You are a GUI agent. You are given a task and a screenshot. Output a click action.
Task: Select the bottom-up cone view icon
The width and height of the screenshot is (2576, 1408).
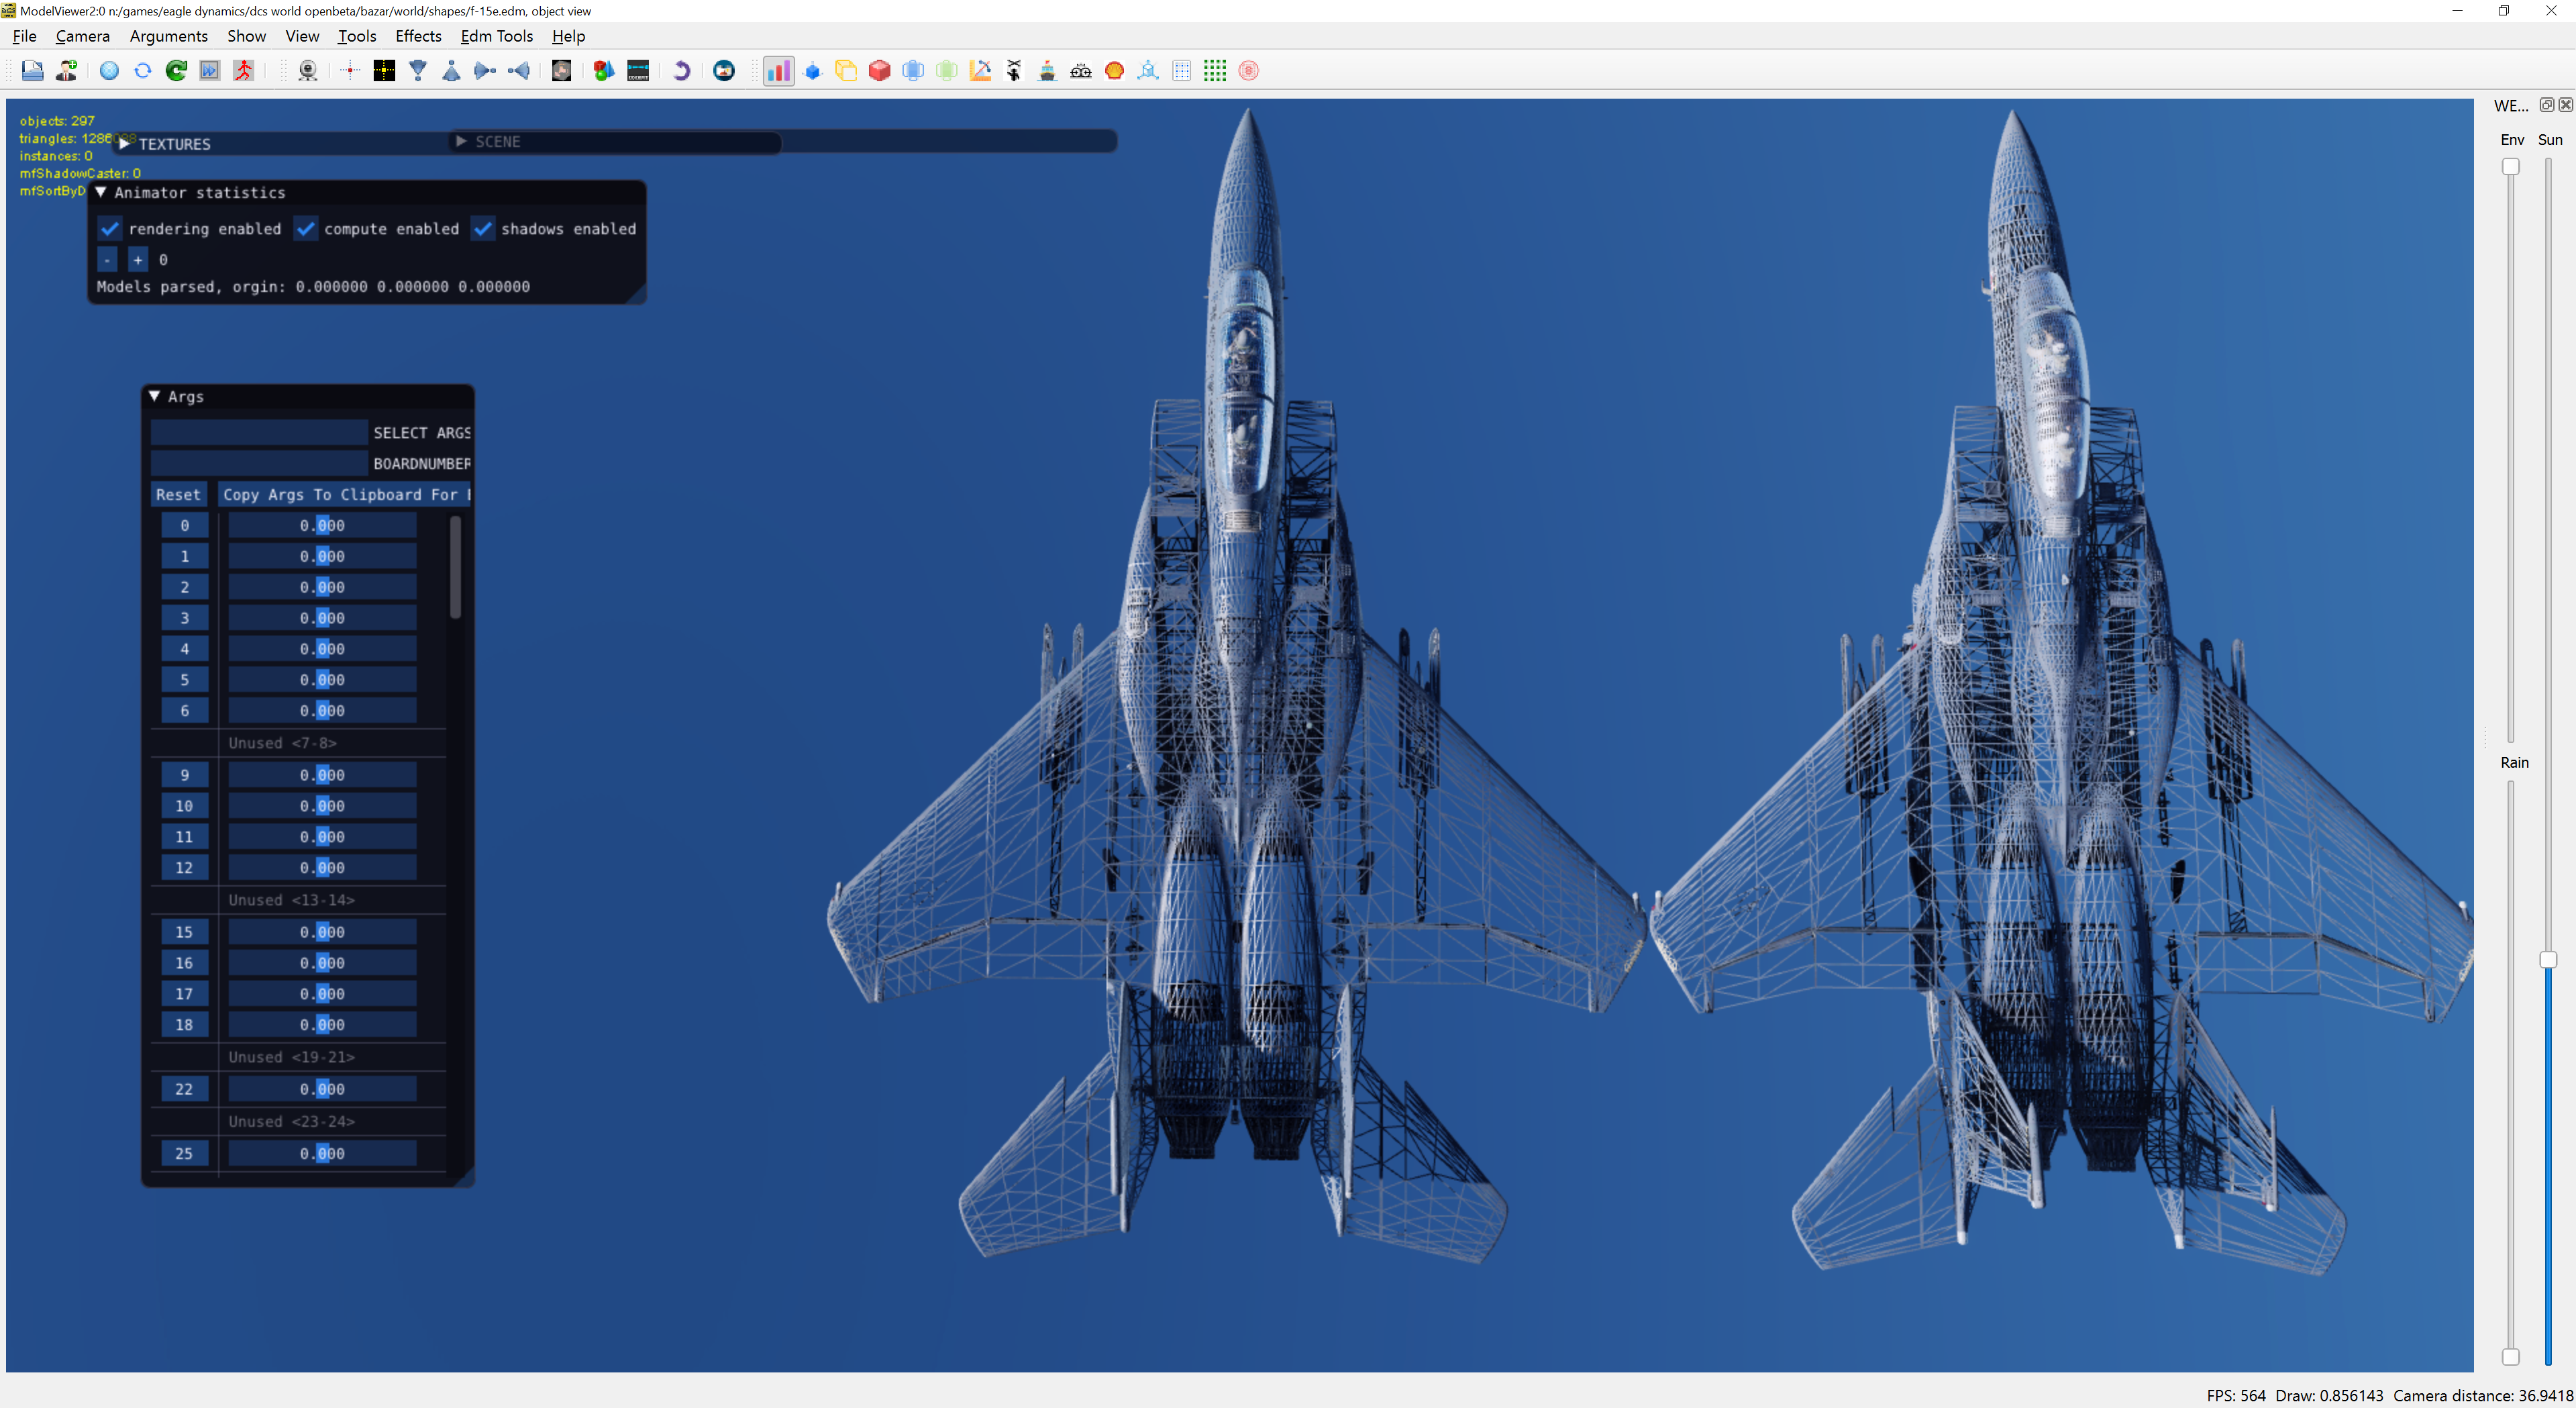[452, 71]
